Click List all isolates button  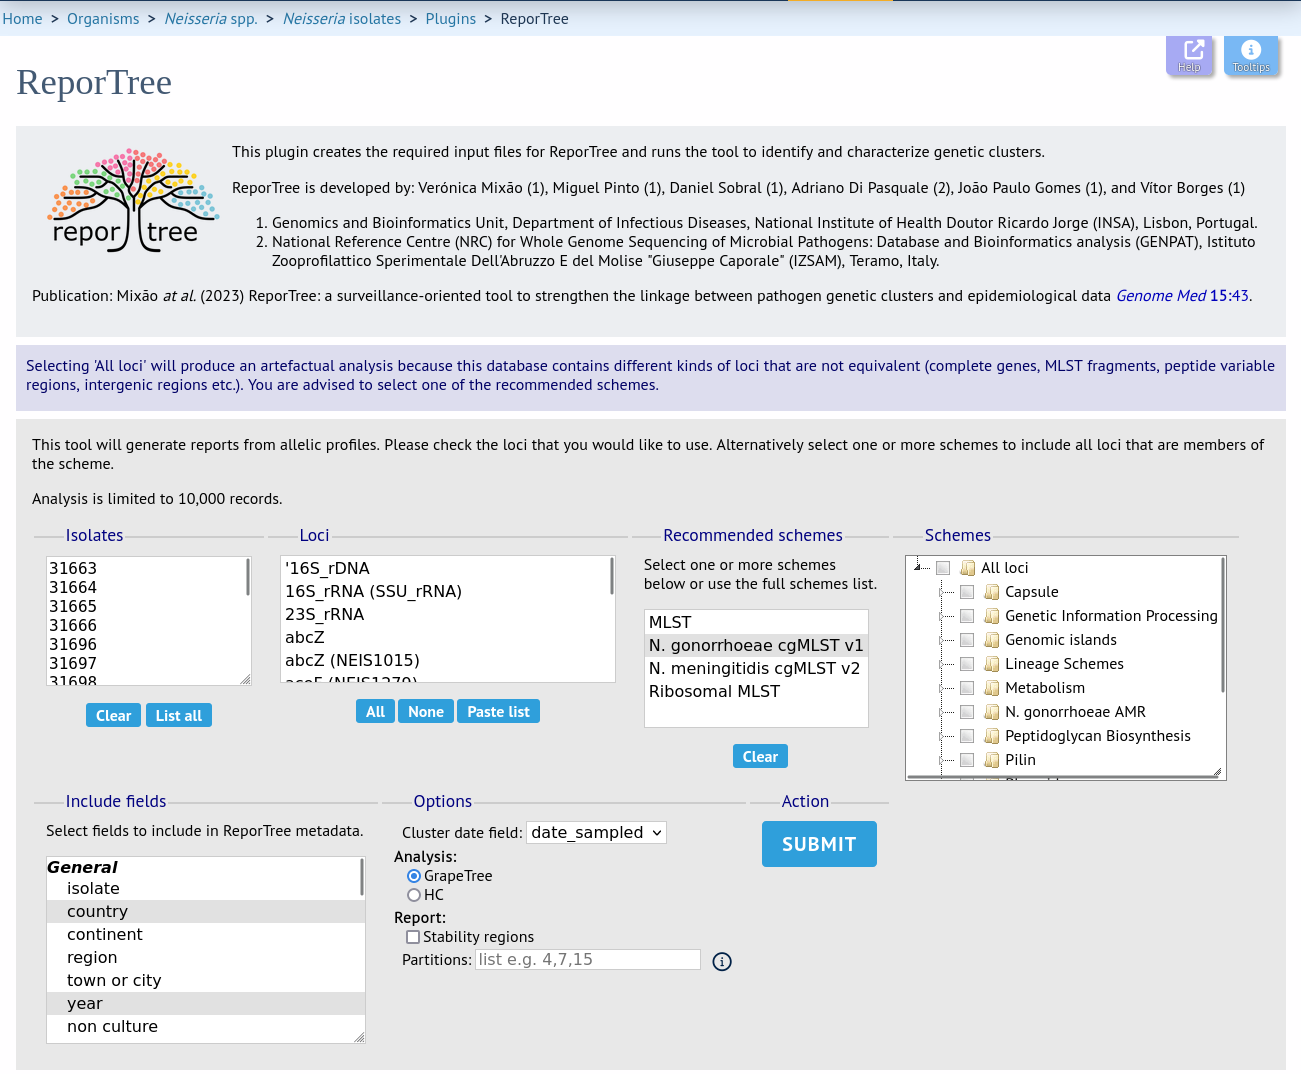coord(179,716)
